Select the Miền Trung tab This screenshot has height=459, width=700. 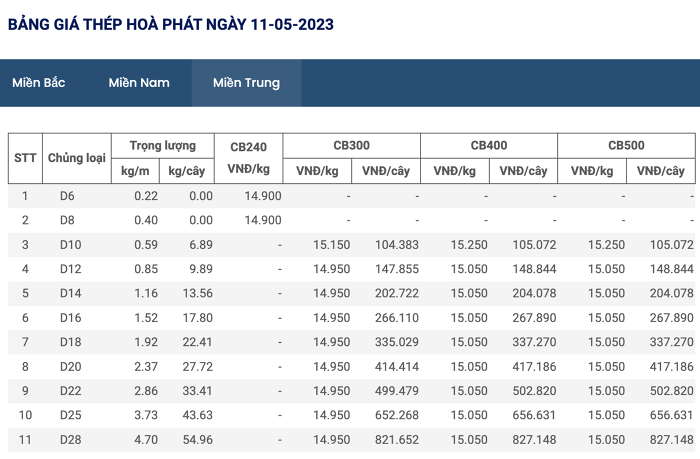coord(246,83)
